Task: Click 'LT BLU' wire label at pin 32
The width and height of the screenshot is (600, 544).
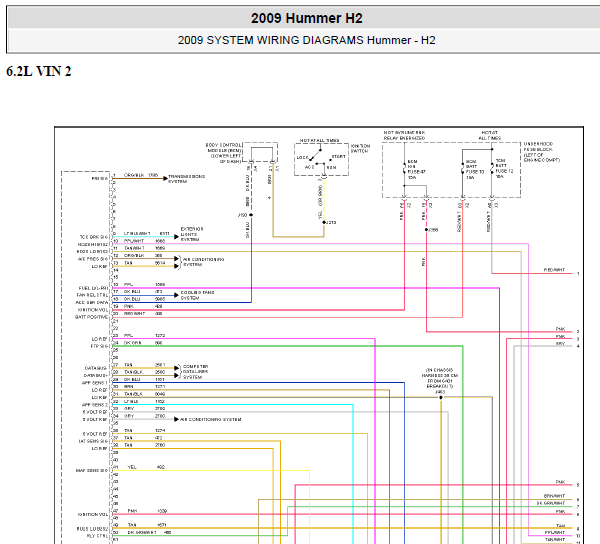Action: tap(131, 401)
